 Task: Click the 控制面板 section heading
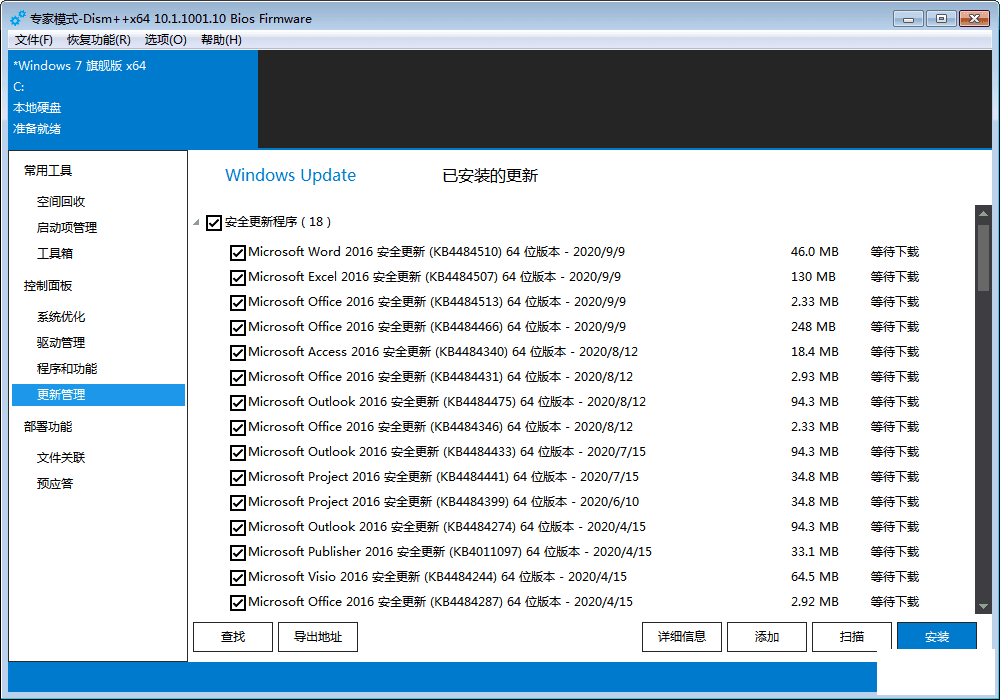(48, 286)
